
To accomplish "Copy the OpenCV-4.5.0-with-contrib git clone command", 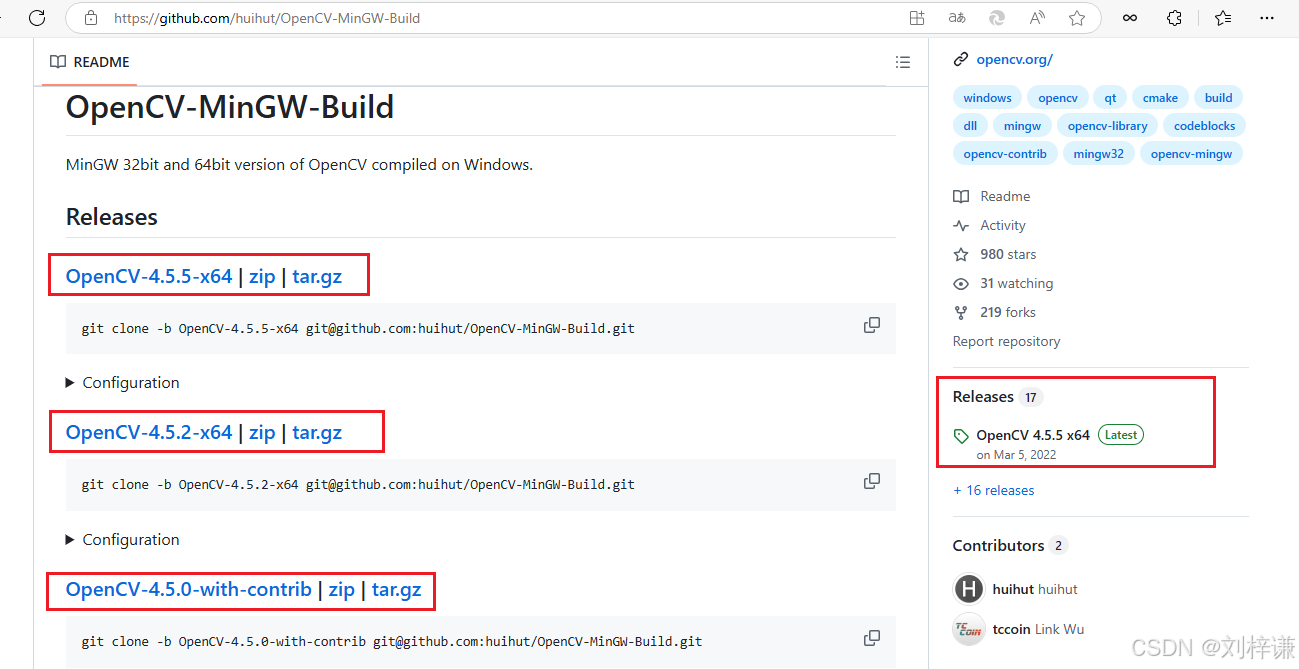I will pyautogui.click(x=872, y=638).
